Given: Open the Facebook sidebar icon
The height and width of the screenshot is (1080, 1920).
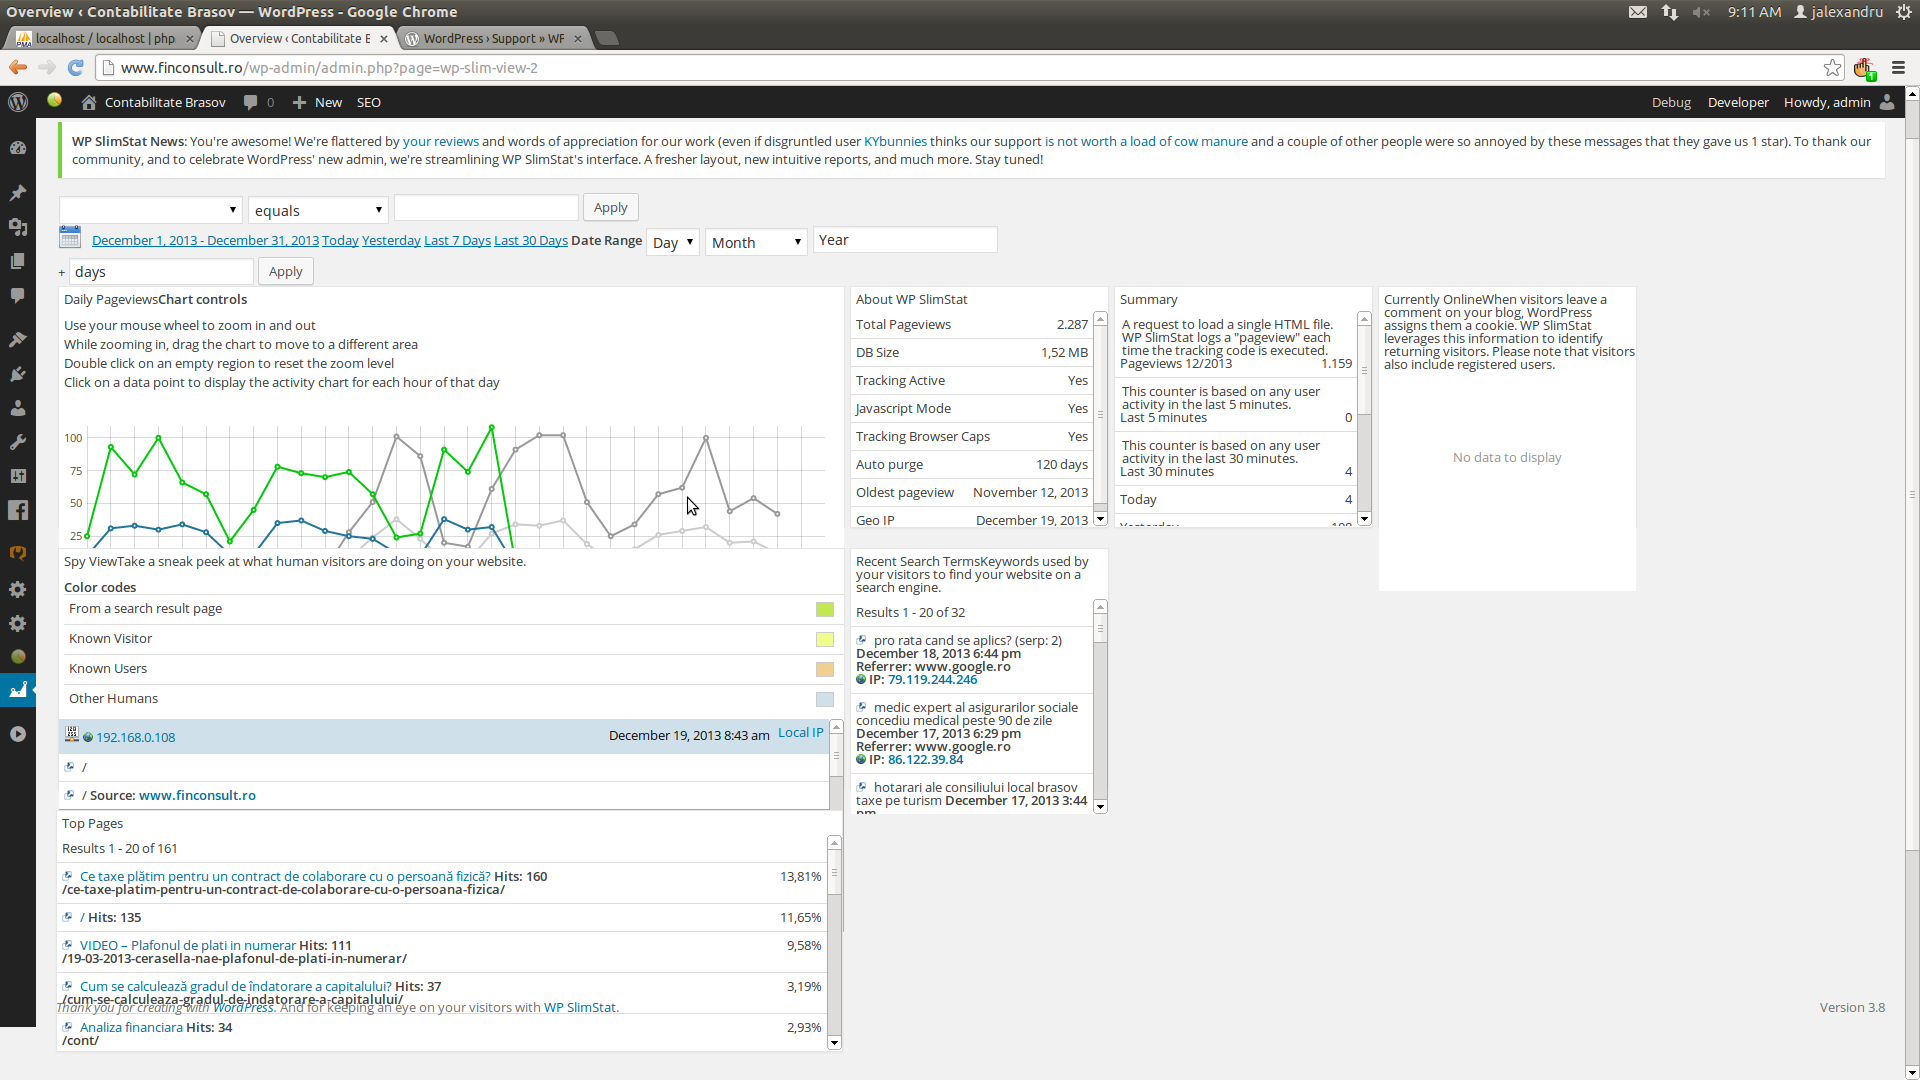Looking at the screenshot, I should click(x=18, y=510).
